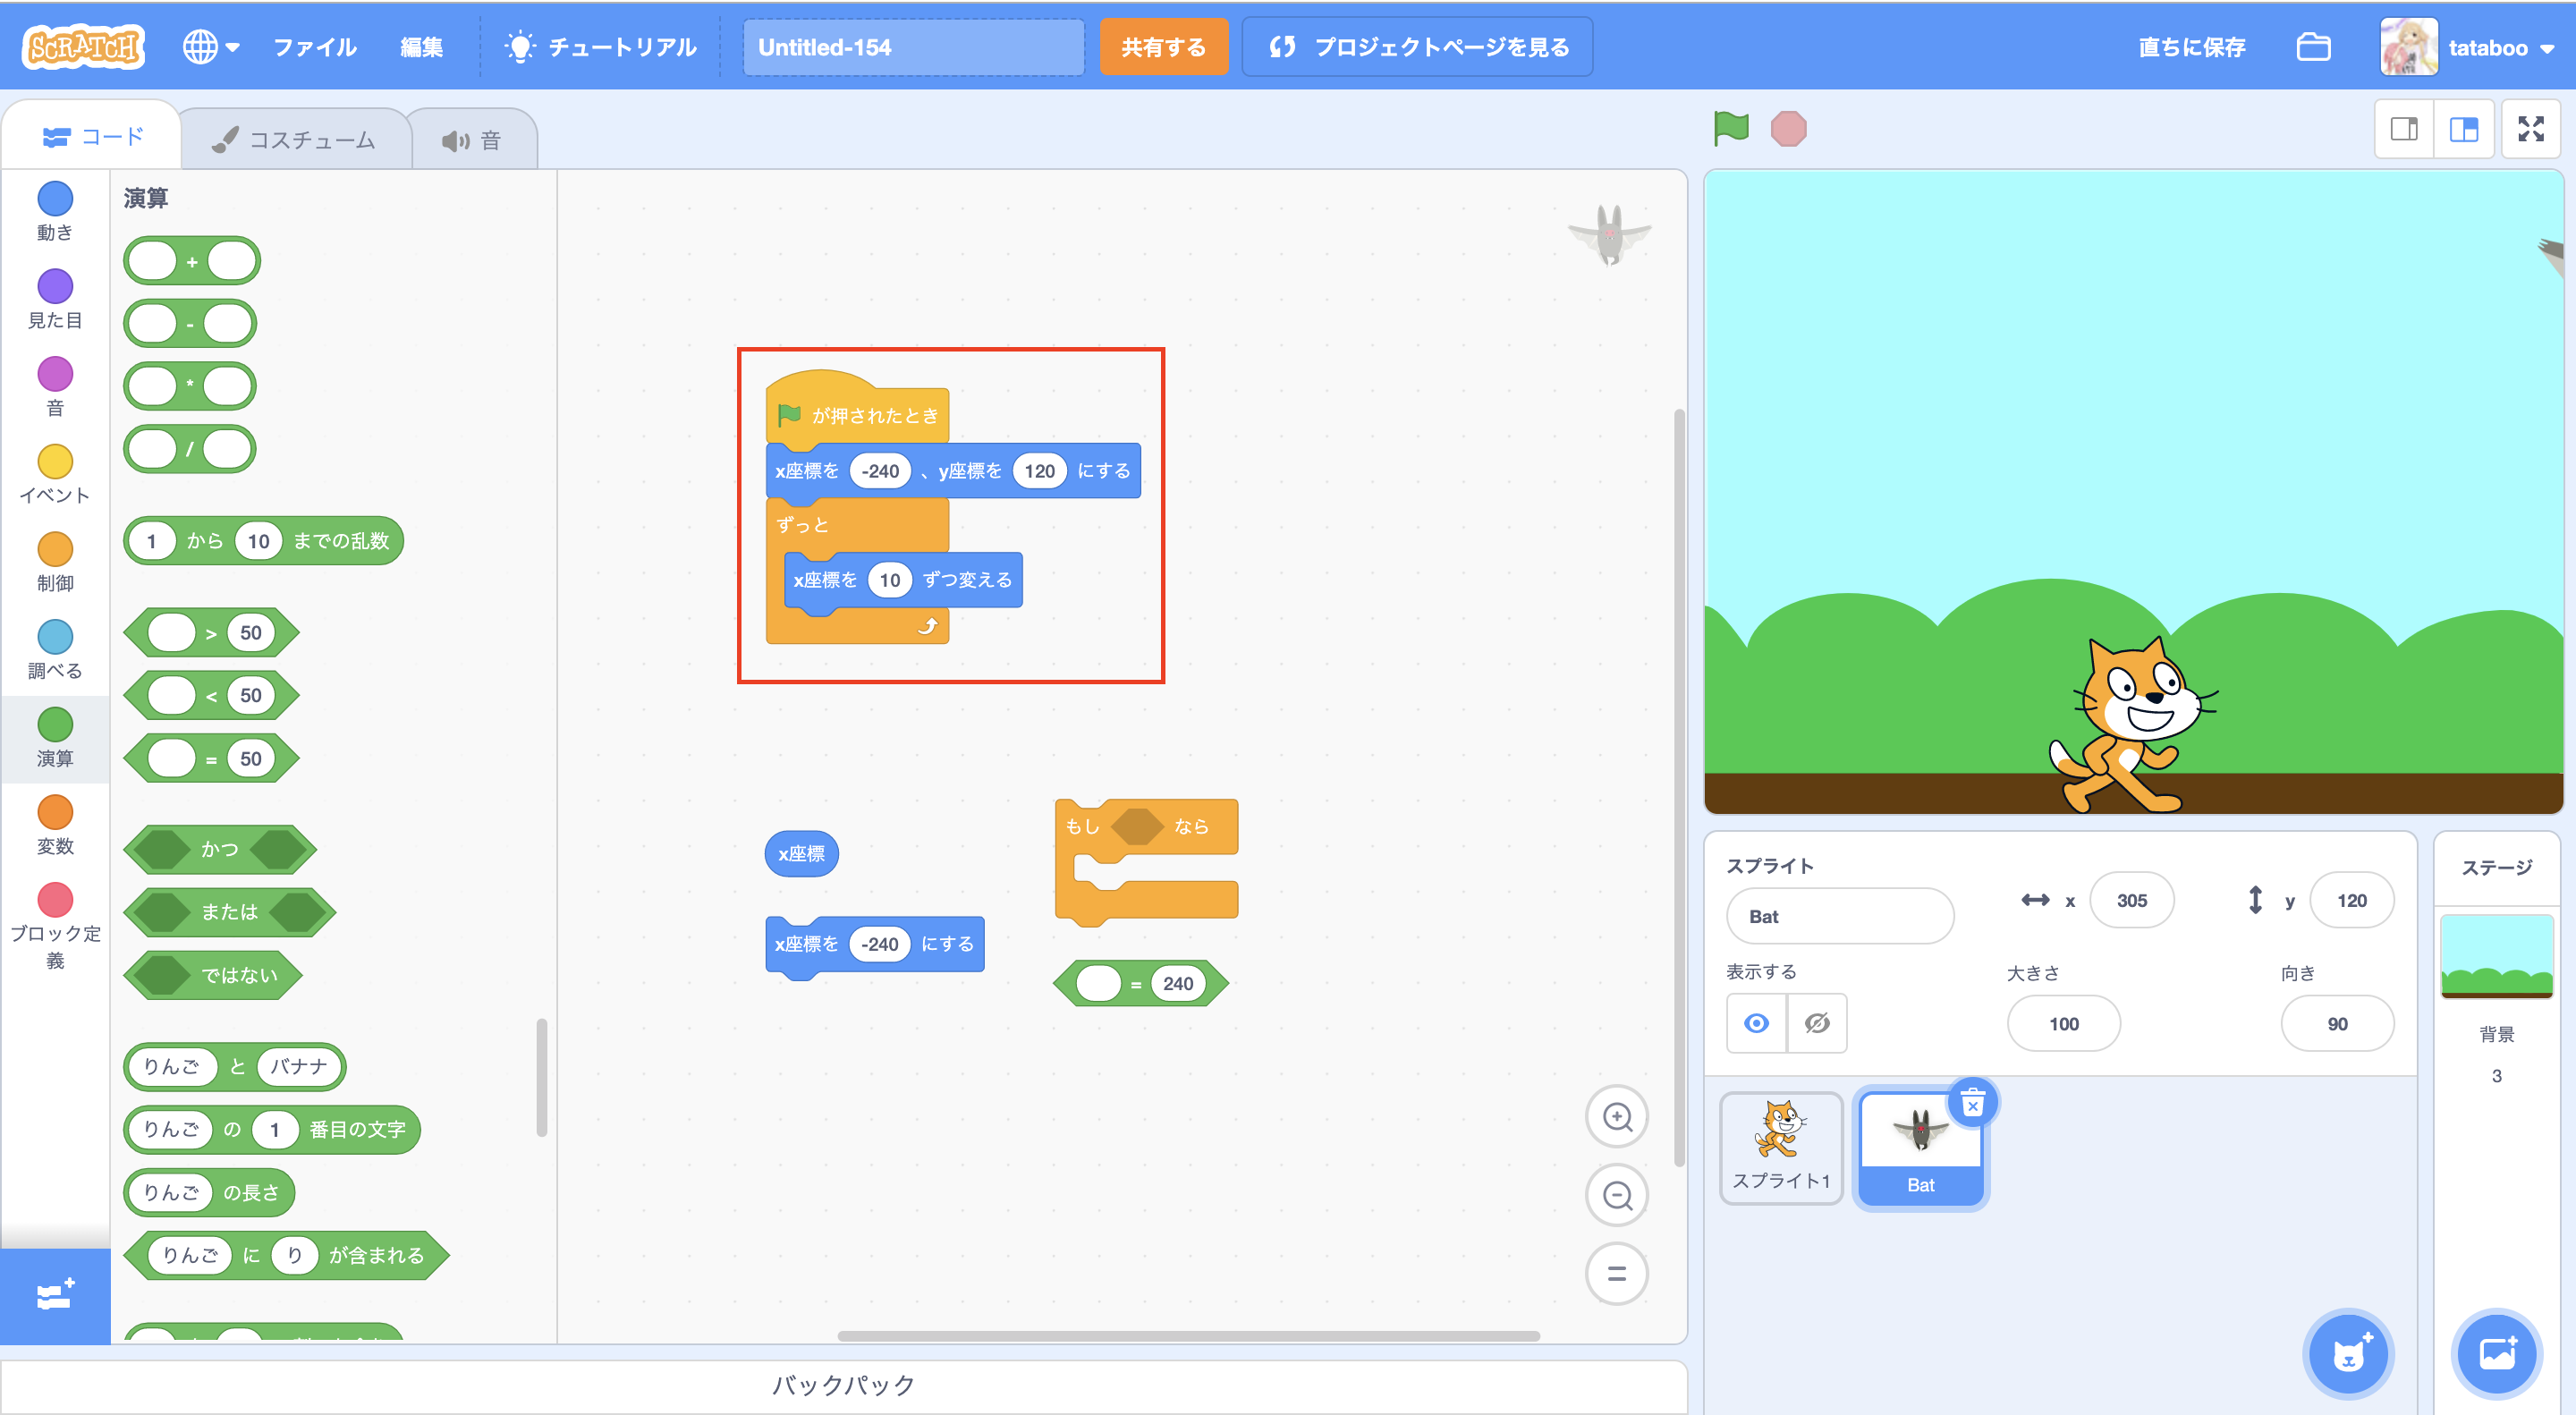
Task: Zoom out of the code workspace
Action: (1616, 1195)
